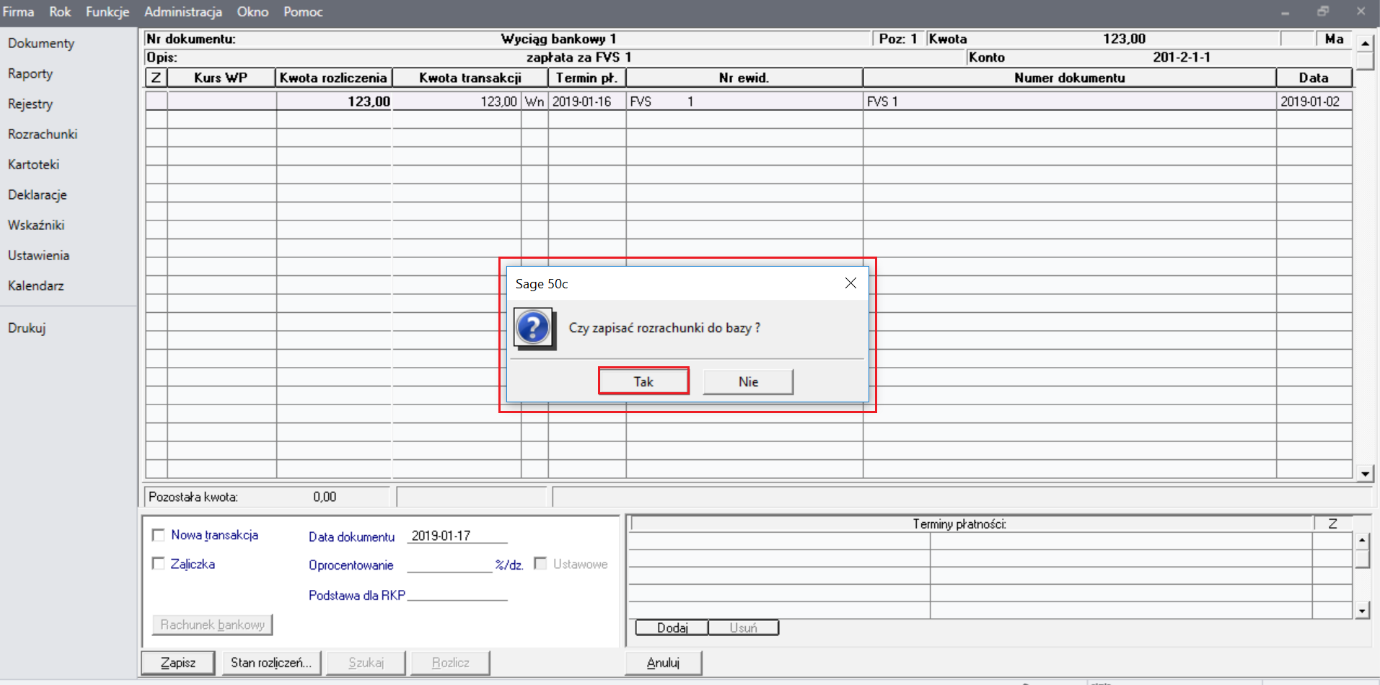Click Usuń under Terminy płatności
The width and height of the screenshot is (1380, 685).
[743, 628]
